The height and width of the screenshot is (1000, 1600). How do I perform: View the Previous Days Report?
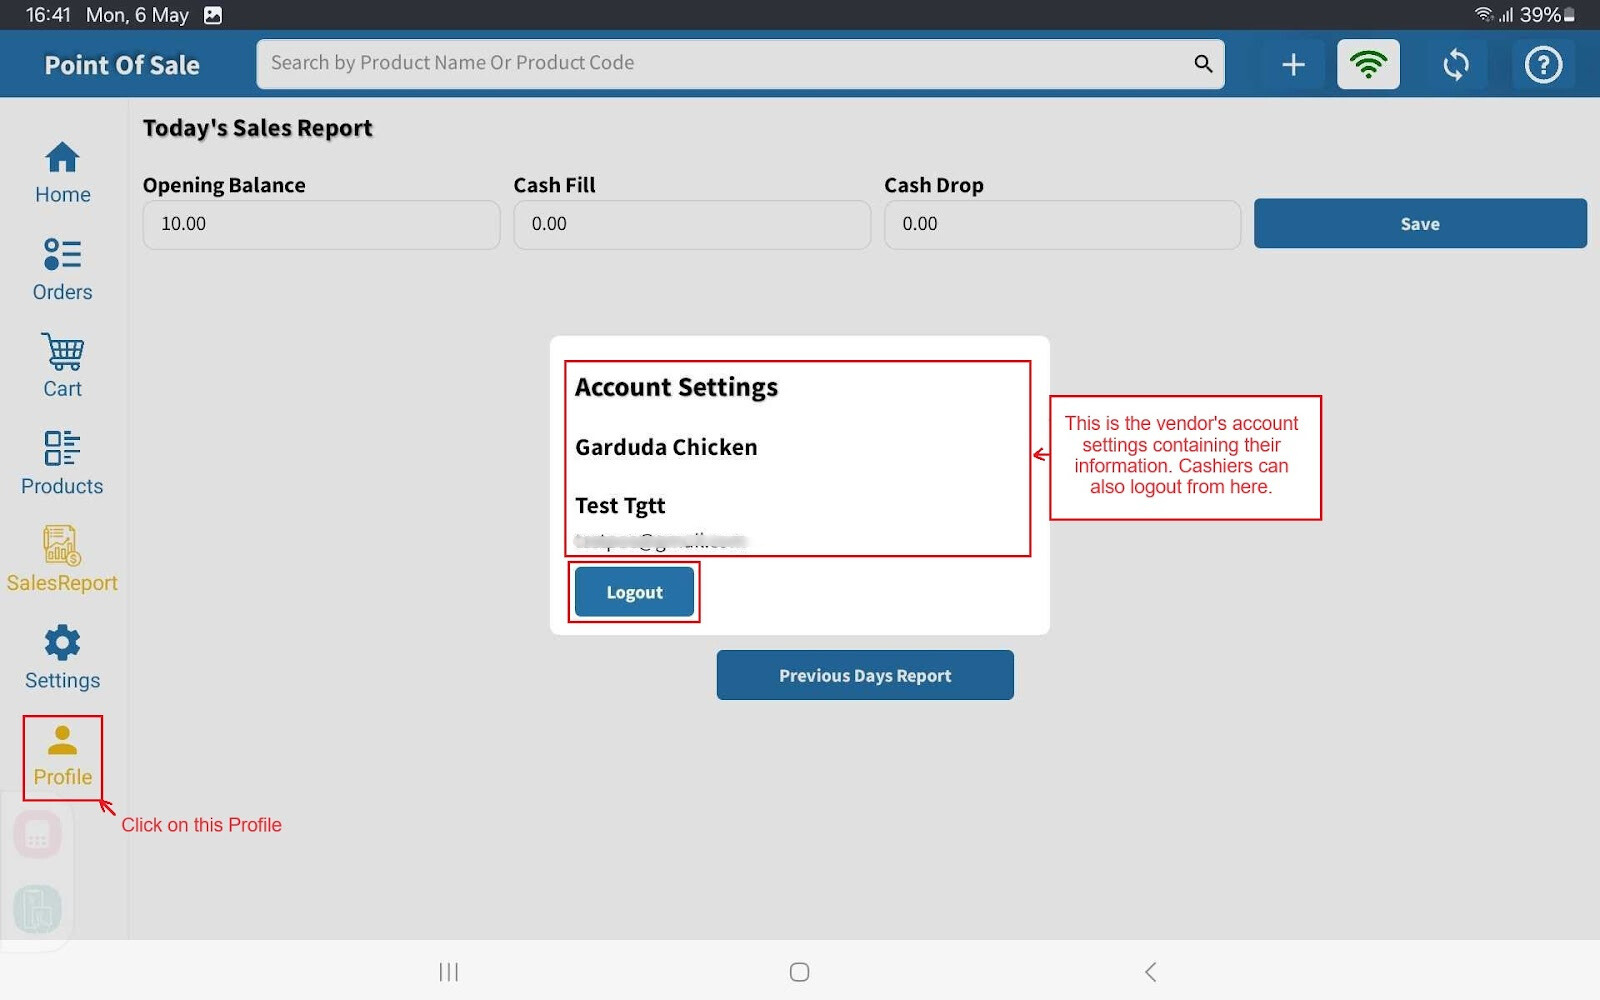[x=865, y=675]
